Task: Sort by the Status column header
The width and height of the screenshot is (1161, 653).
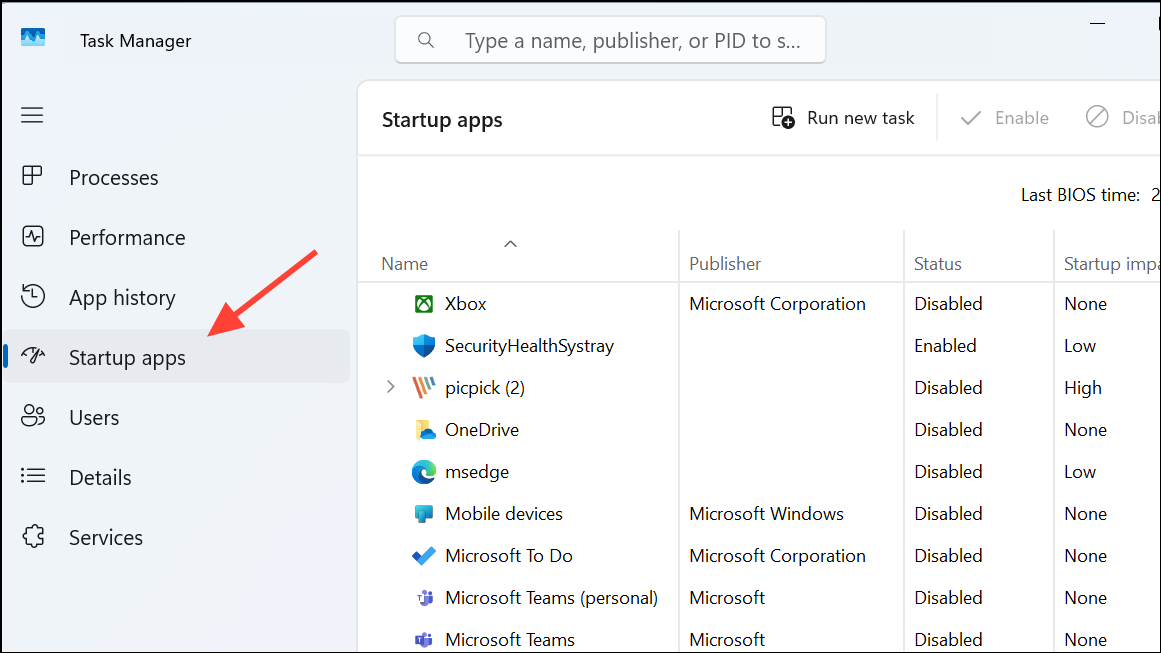Action: (x=937, y=264)
